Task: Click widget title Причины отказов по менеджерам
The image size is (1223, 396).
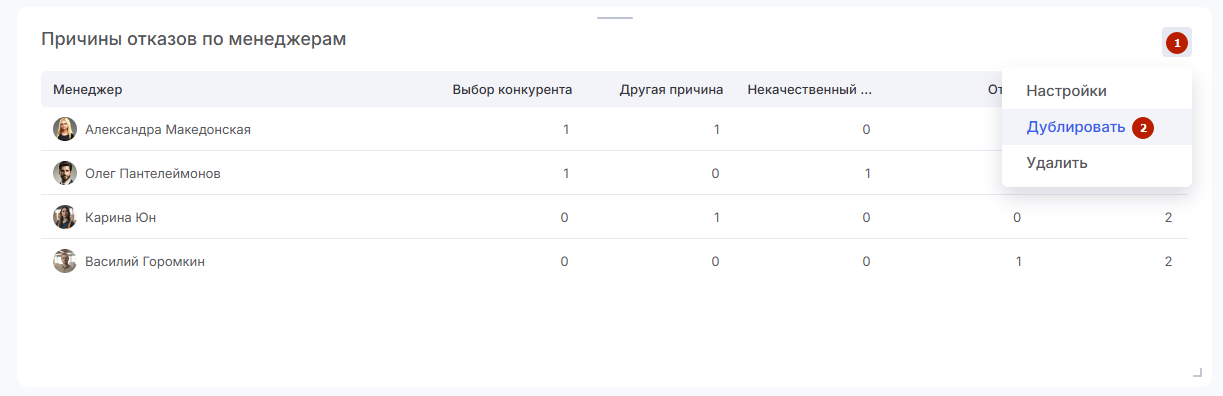Action: coord(194,40)
